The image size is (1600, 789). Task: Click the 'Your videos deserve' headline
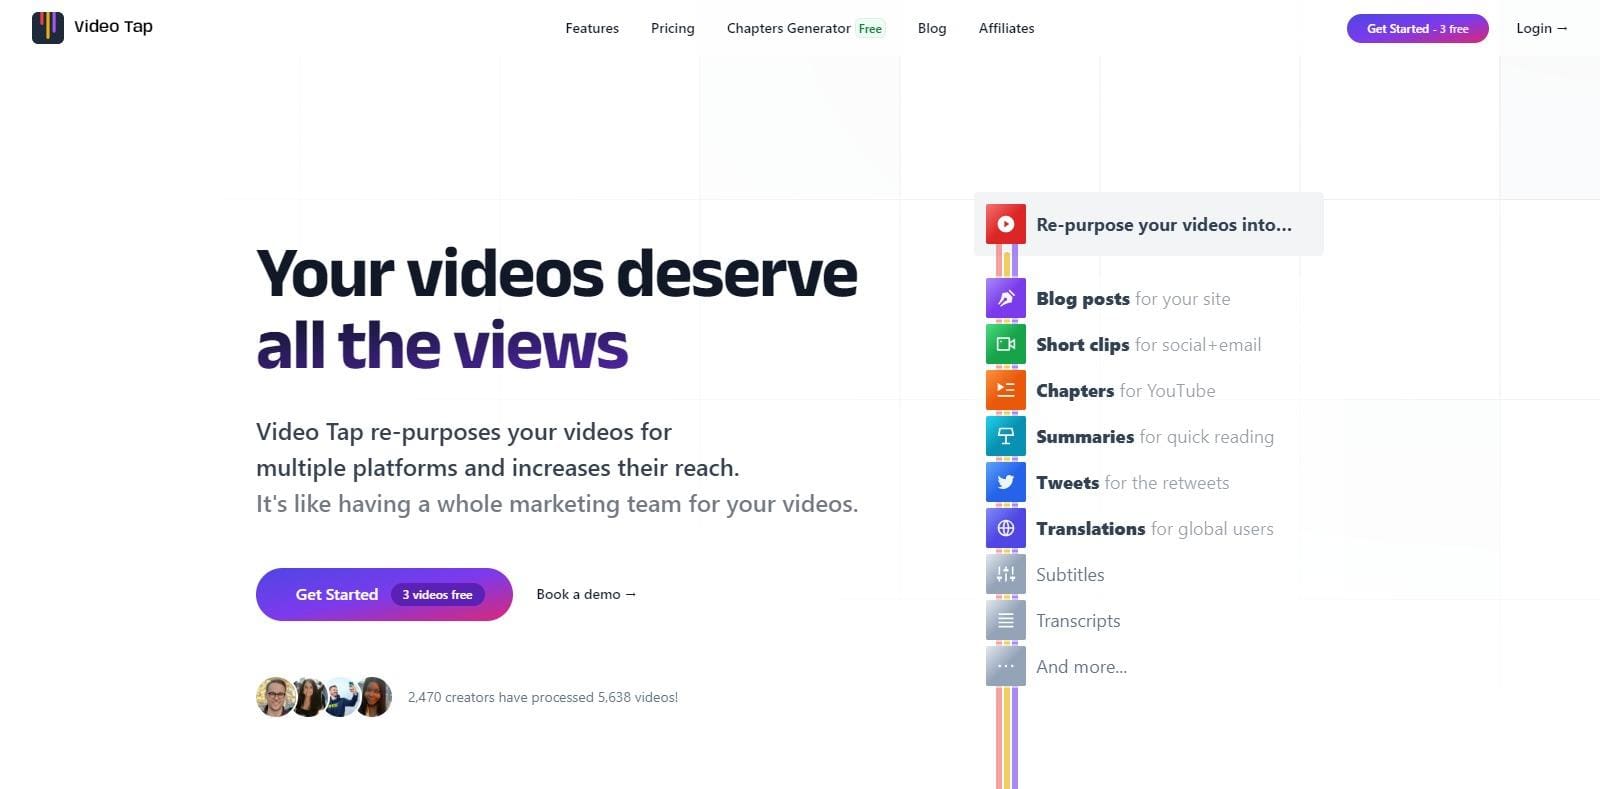(x=557, y=273)
